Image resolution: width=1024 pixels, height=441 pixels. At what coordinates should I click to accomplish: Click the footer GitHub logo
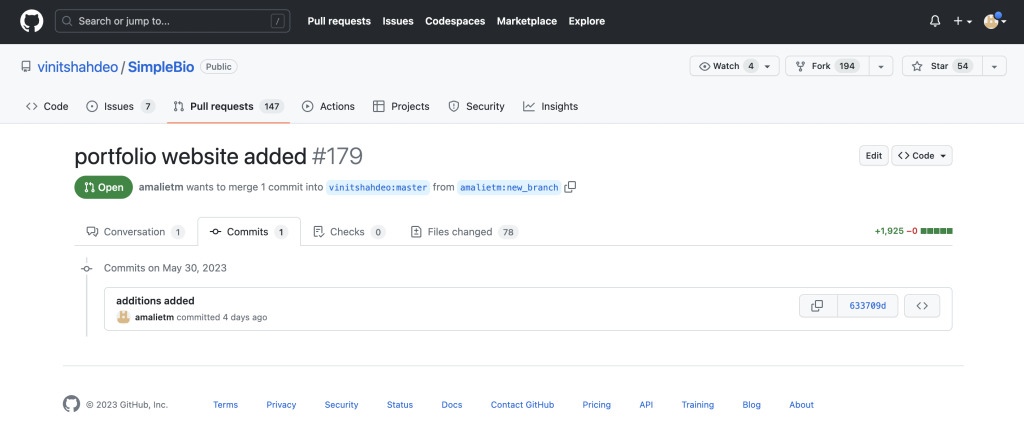pos(71,404)
